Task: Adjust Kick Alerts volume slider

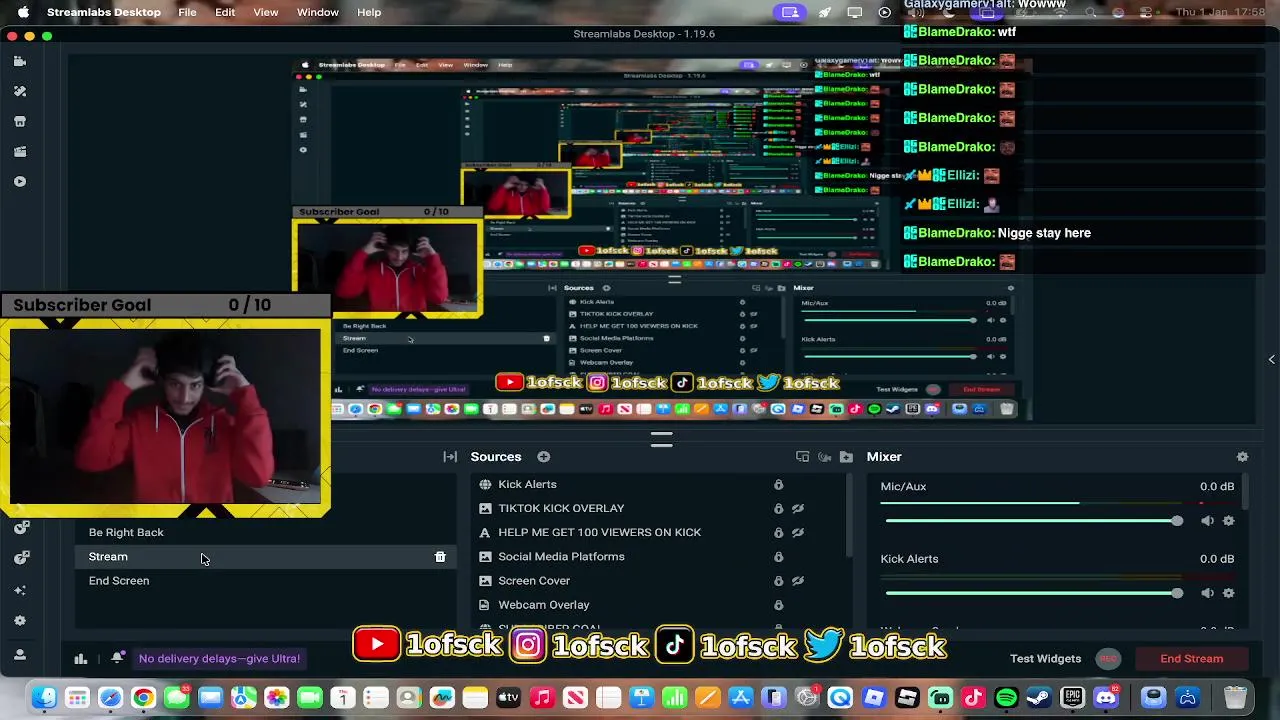Action: (x=1034, y=593)
